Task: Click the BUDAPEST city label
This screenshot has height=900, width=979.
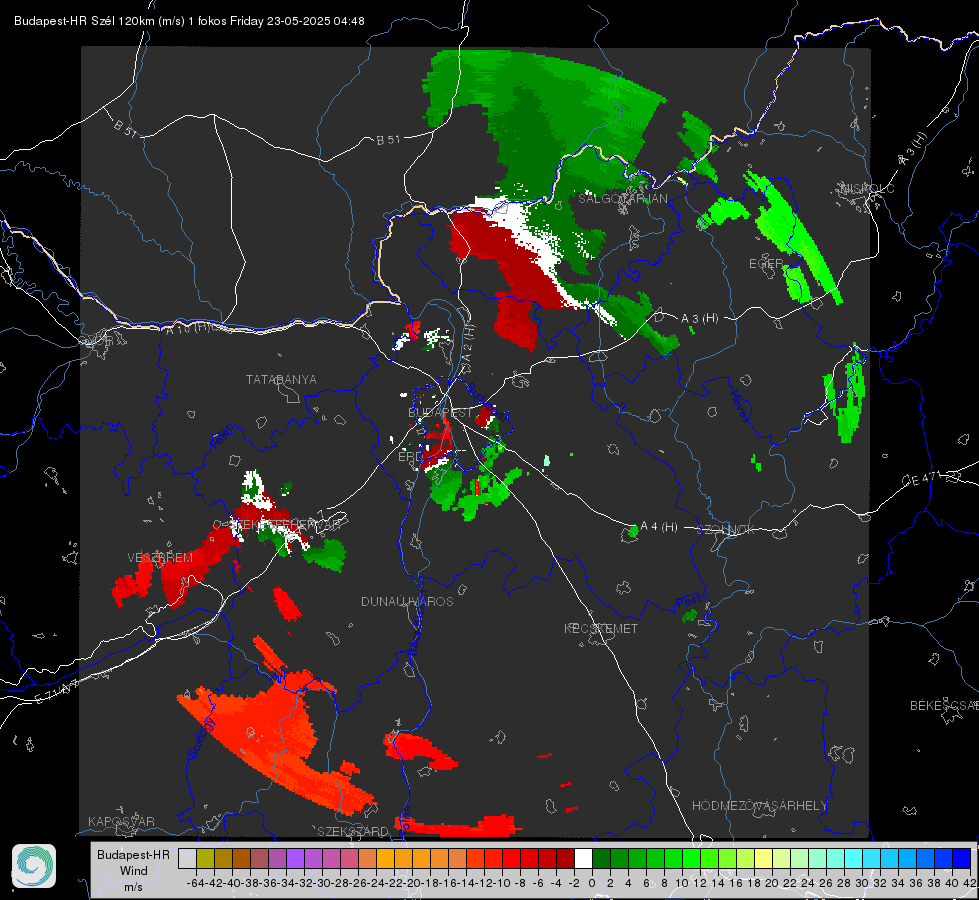Action: [440, 413]
